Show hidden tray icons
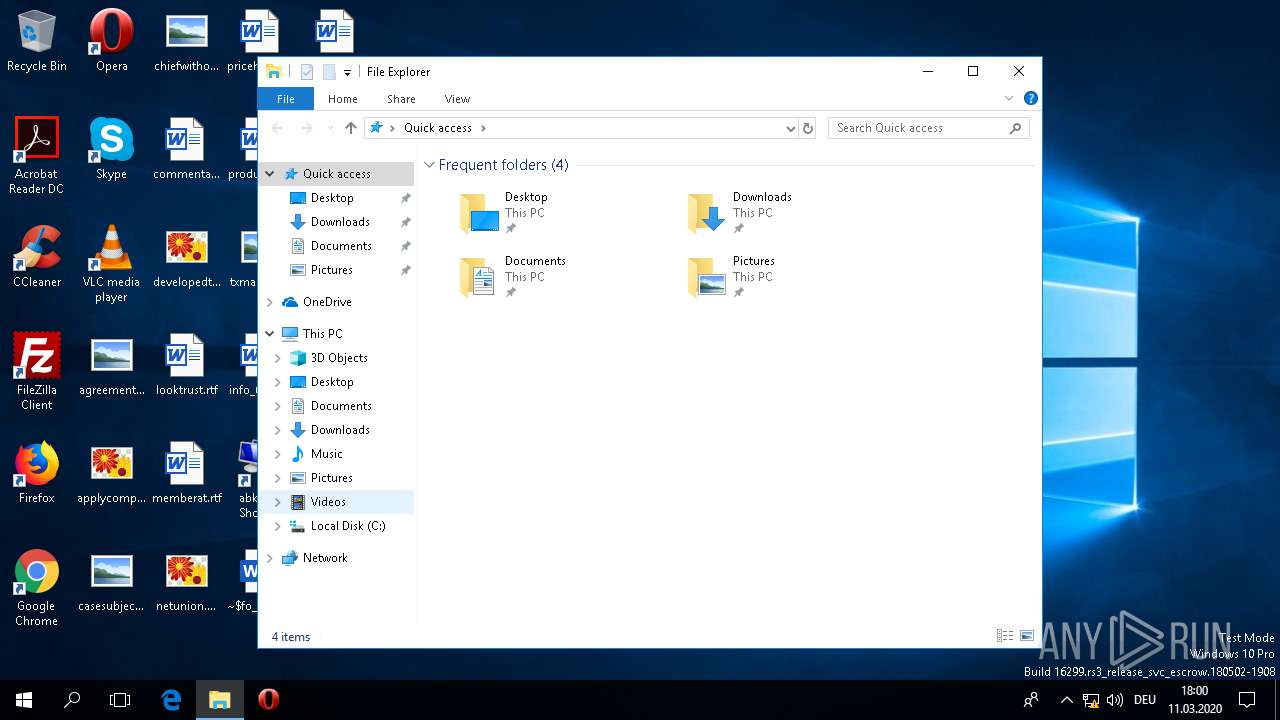This screenshot has width=1280, height=720. pos(1067,700)
